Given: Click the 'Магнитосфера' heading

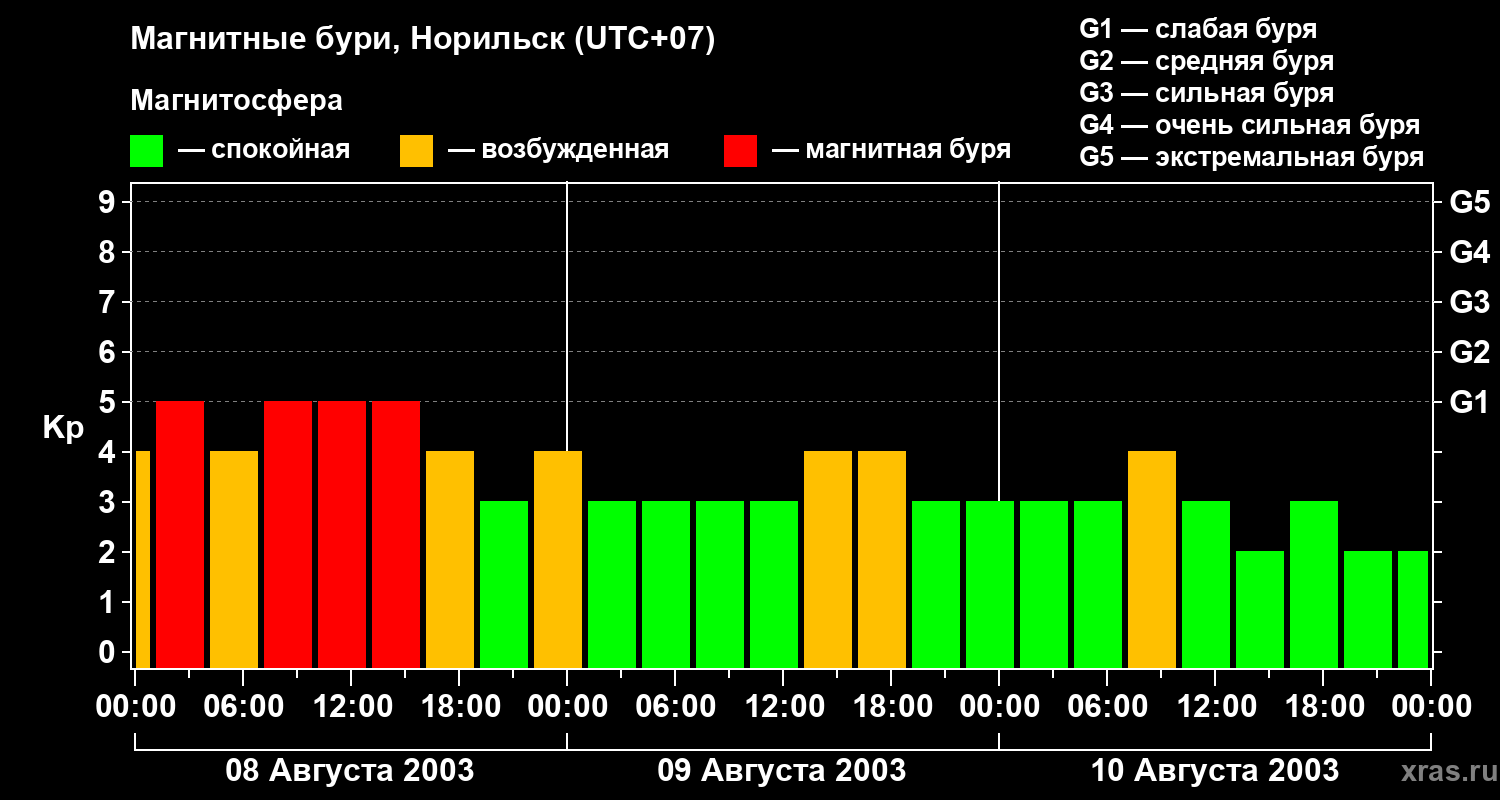Looking at the screenshot, I should [236, 101].
